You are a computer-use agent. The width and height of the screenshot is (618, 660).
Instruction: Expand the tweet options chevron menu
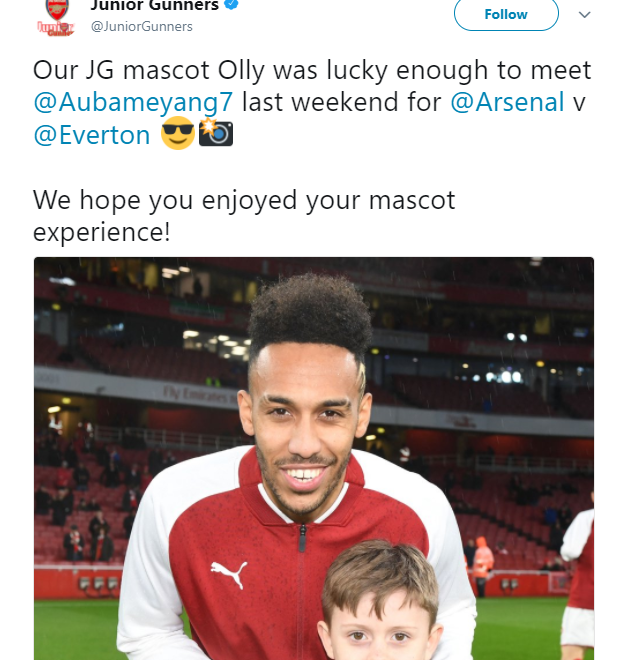click(x=584, y=15)
